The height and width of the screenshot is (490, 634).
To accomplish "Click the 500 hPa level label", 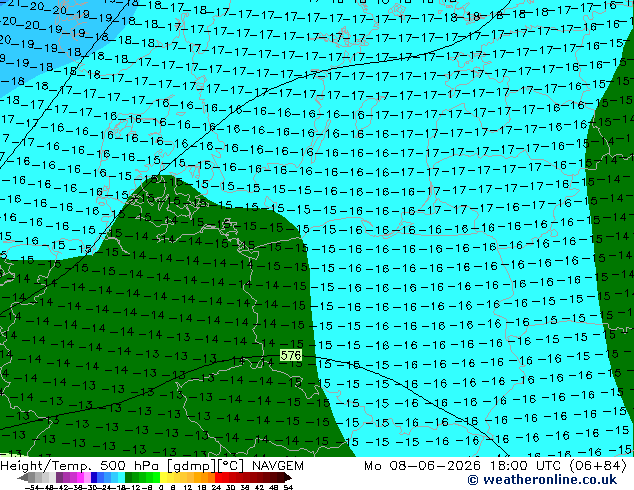I will click(131, 466).
